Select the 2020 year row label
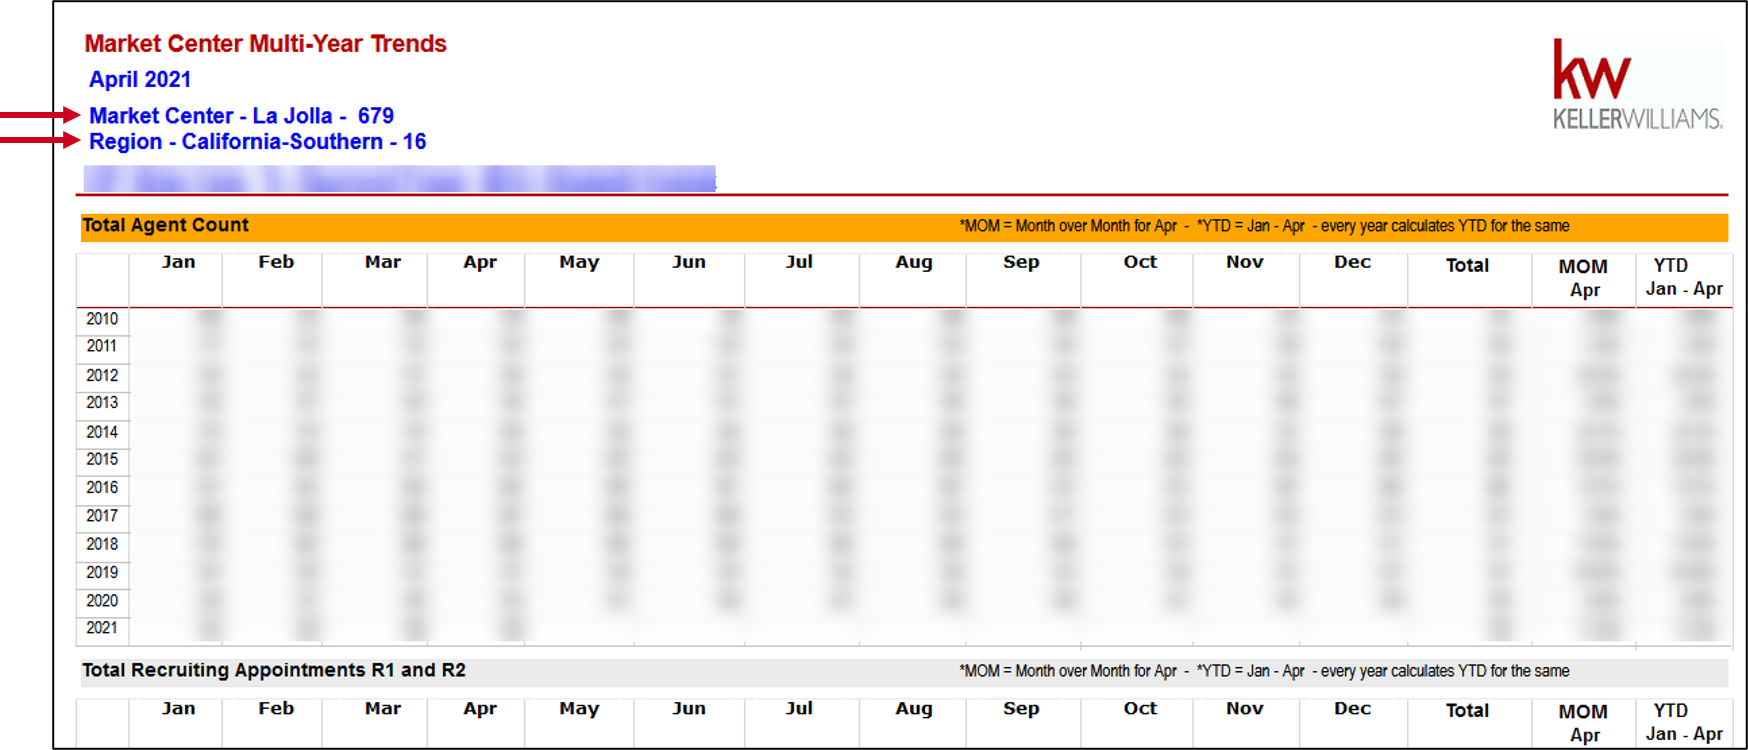The width and height of the screenshot is (1748, 750). tap(102, 601)
